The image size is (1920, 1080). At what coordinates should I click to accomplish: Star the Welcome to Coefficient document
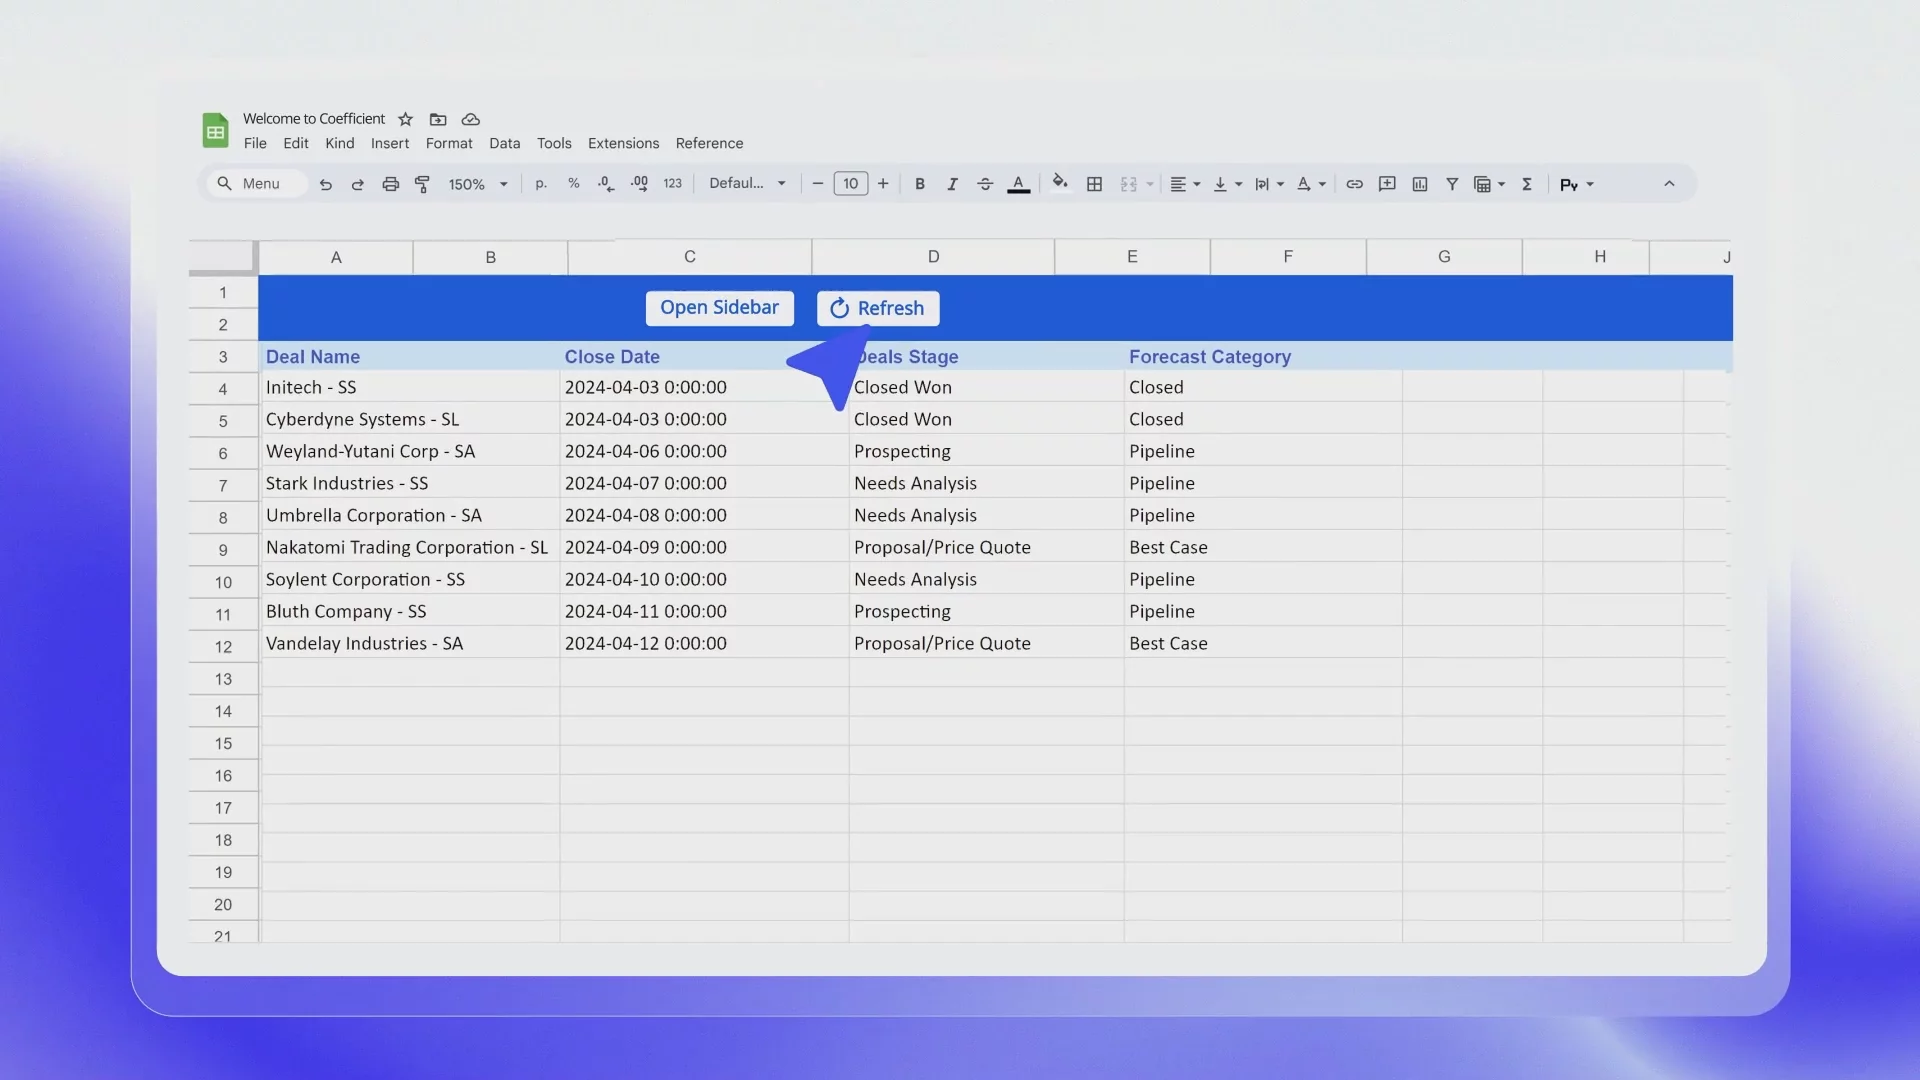point(405,119)
